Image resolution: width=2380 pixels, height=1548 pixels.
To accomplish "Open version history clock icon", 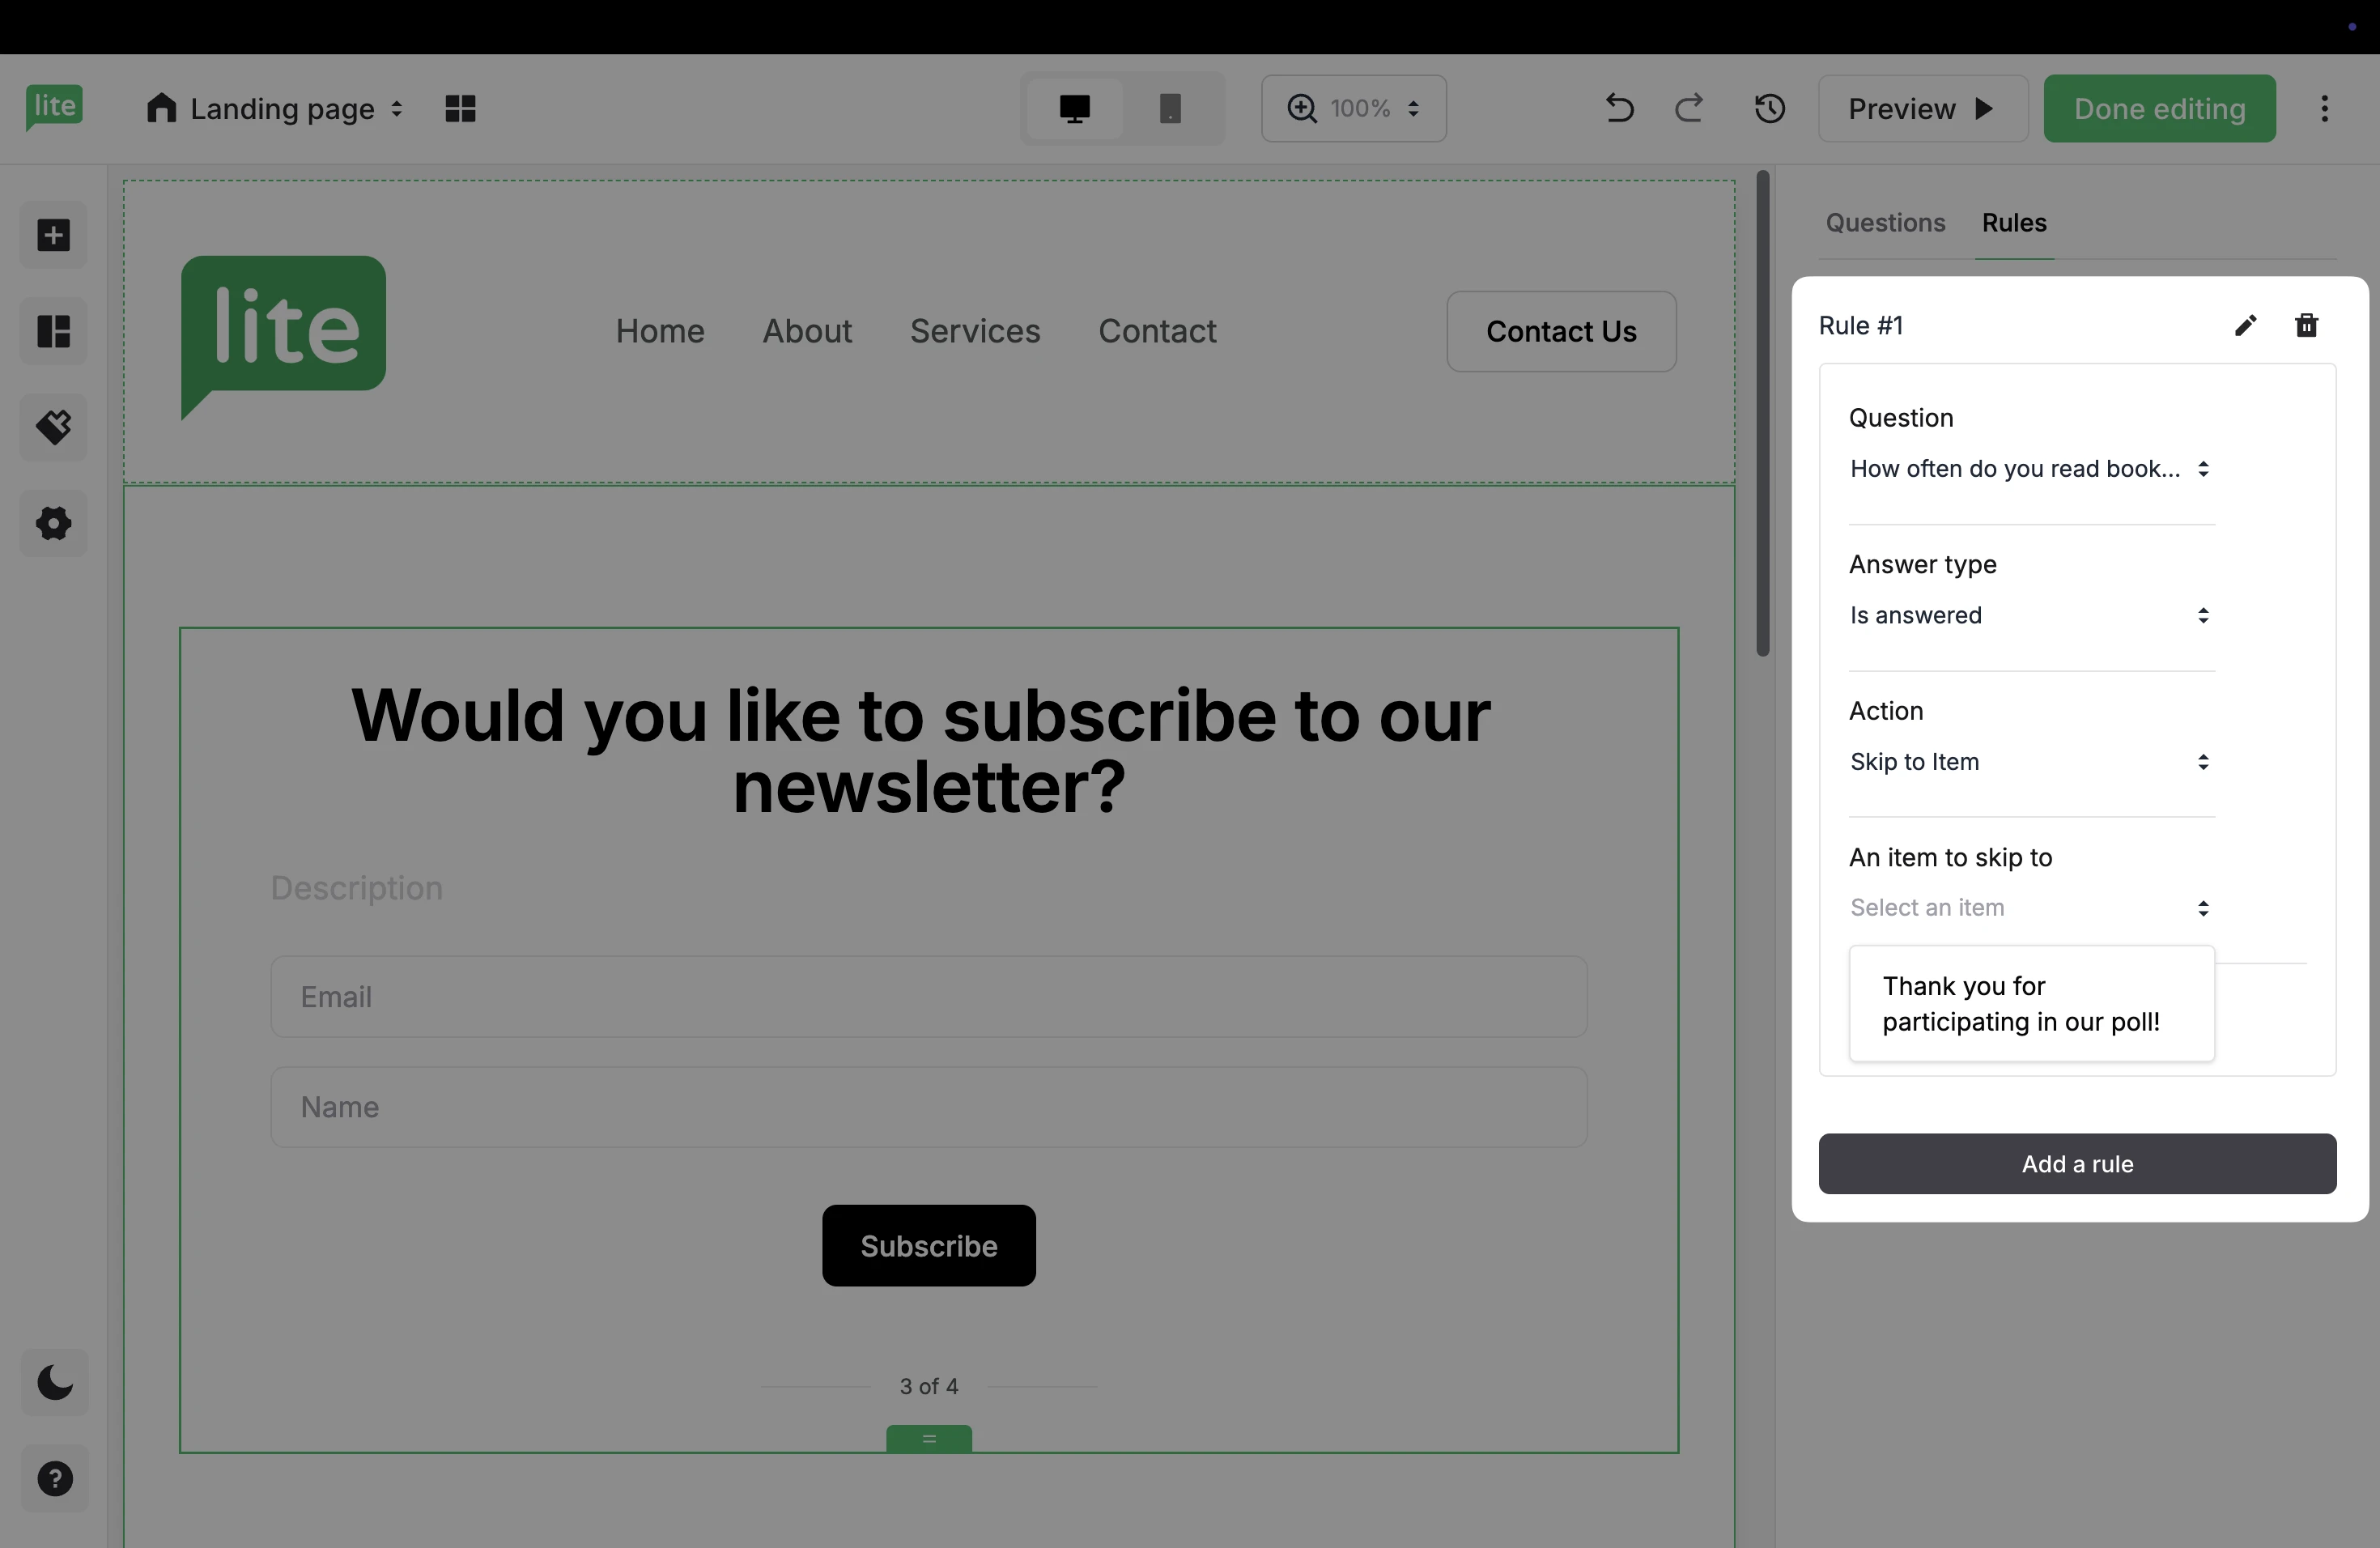I will tap(1769, 108).
